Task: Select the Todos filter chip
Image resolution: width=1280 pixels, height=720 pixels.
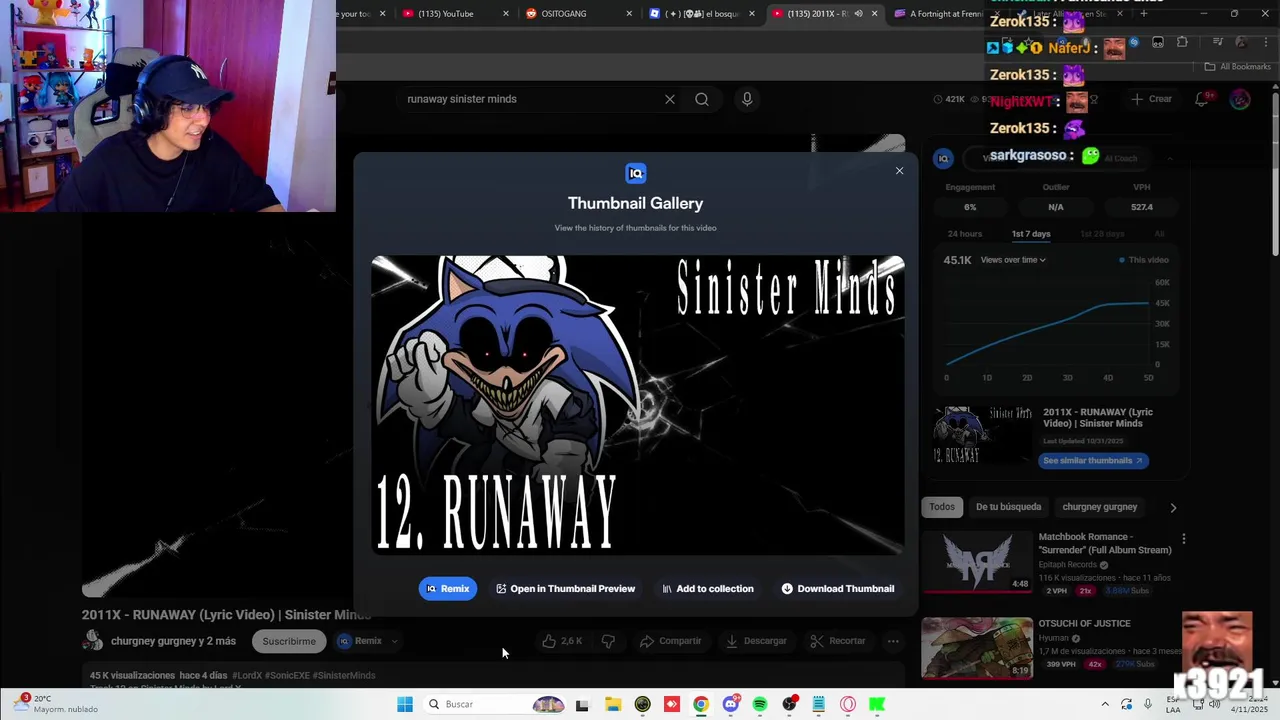Action: 942,507
